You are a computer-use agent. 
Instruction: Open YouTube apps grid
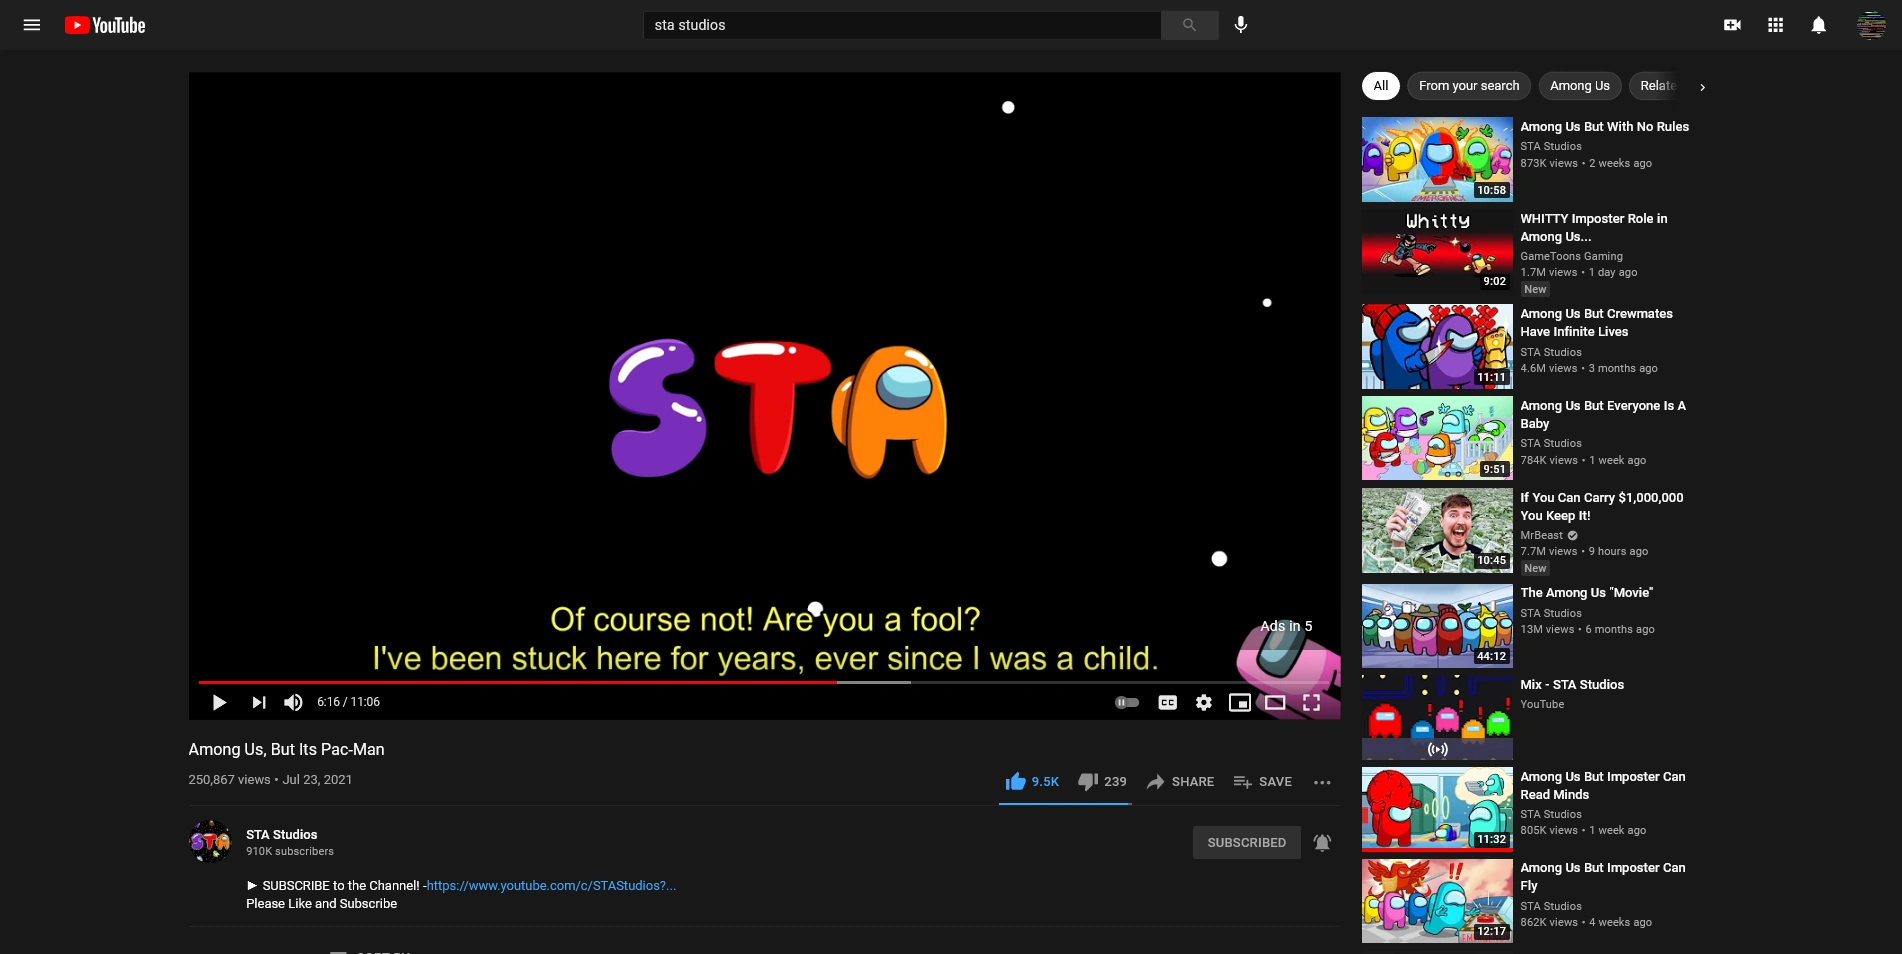click(1776, 25)
